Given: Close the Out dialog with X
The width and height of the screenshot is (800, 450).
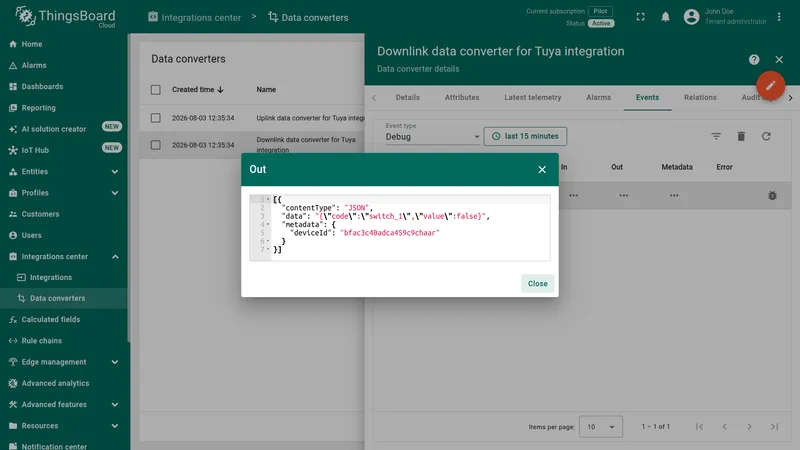Looking at the screenshot, I should pos(542,169).
